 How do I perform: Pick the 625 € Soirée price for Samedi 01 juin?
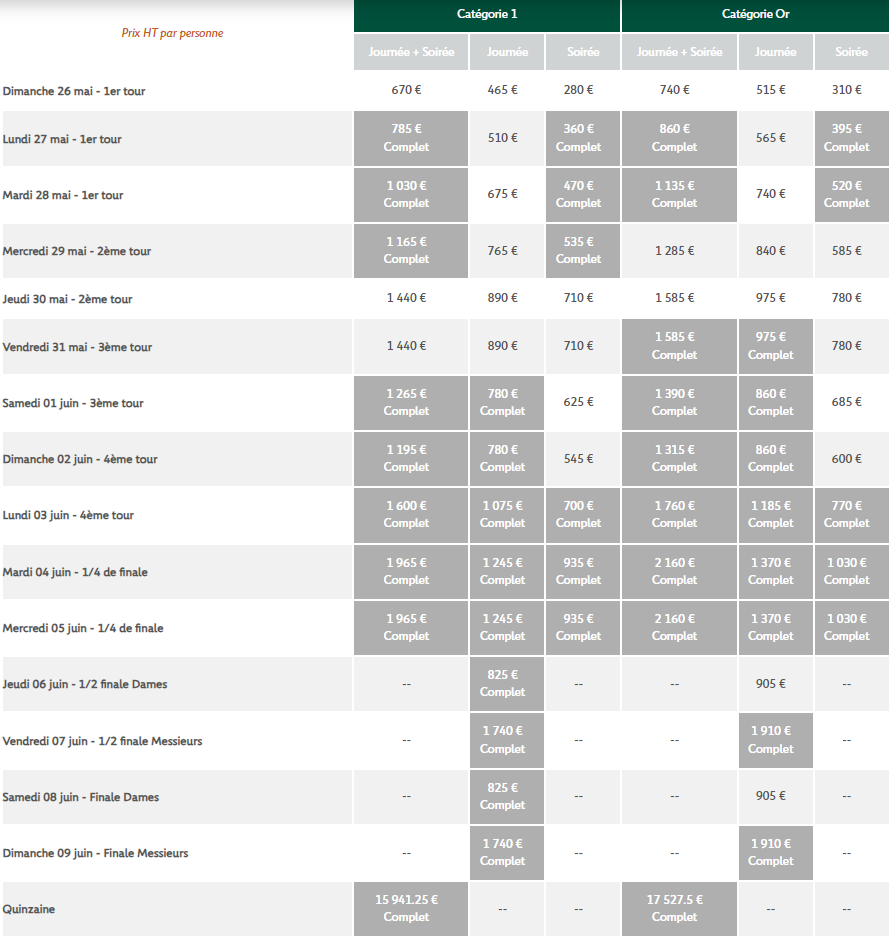click(x=578, y=402)
